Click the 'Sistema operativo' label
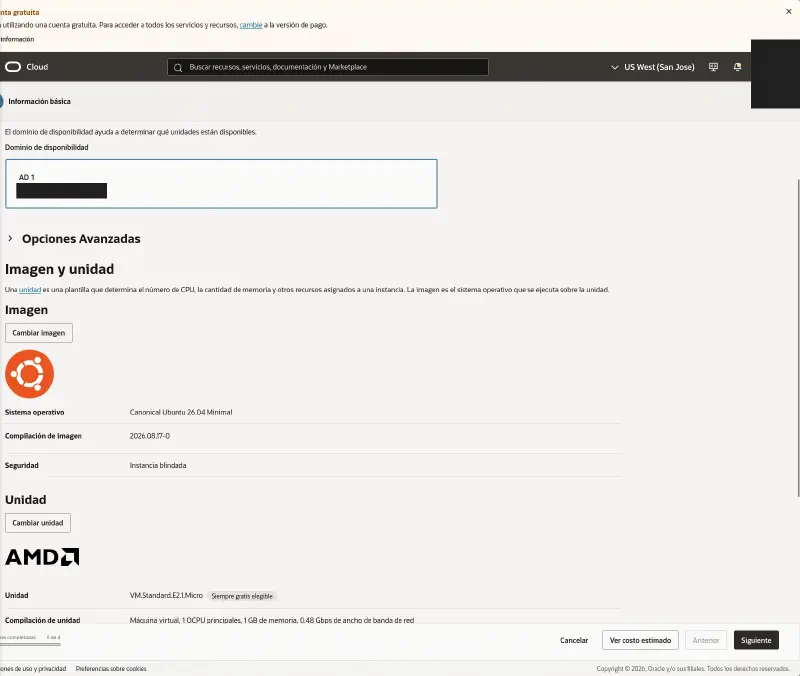The image size is (800, 676). pos(35,412)
